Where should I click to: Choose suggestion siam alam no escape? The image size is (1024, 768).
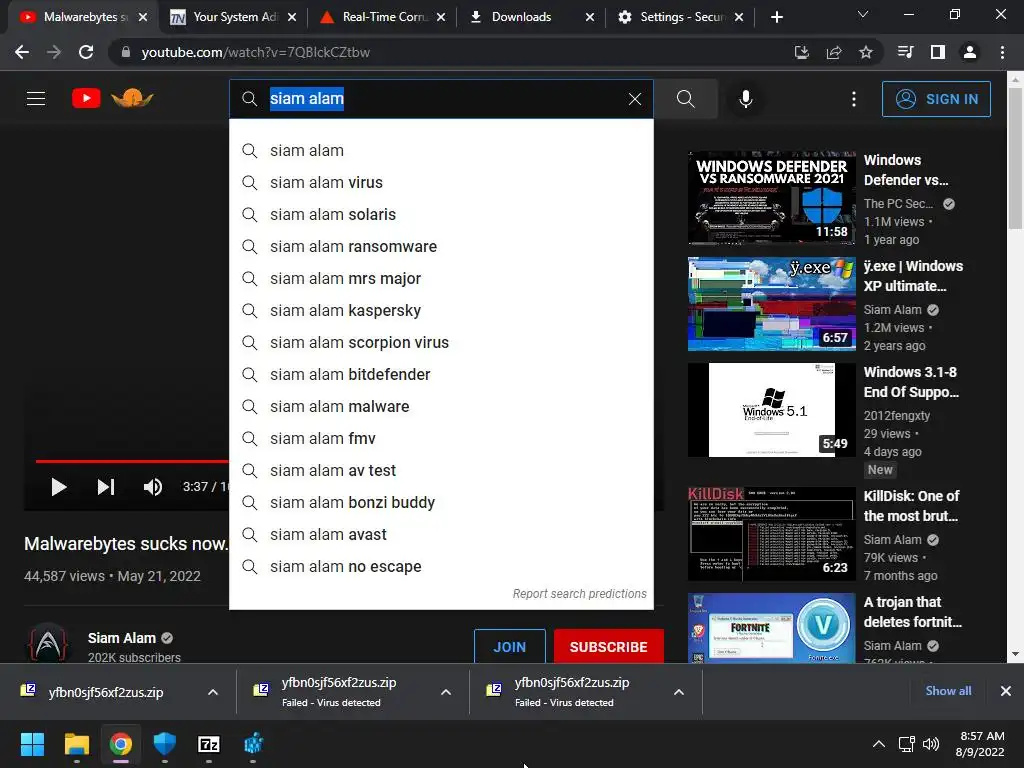pyautogui.click(x=441, y=566)
